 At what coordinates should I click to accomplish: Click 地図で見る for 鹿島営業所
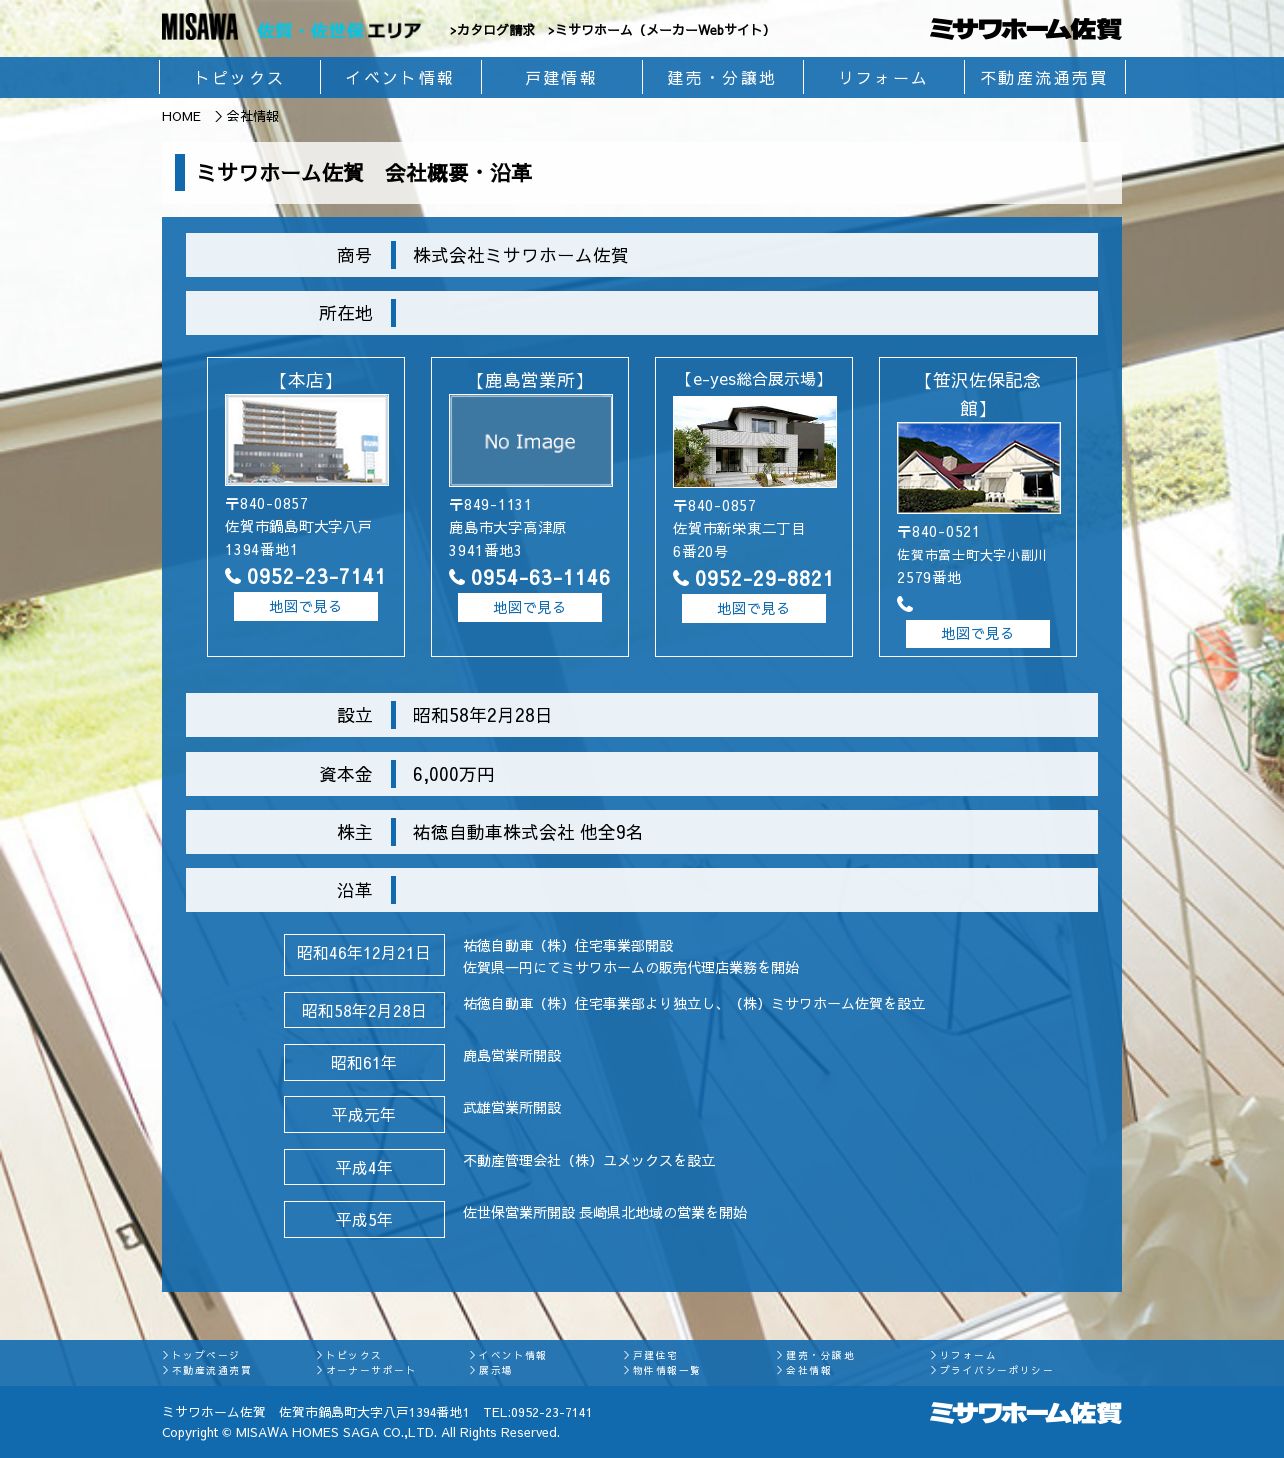click(530, 607)
